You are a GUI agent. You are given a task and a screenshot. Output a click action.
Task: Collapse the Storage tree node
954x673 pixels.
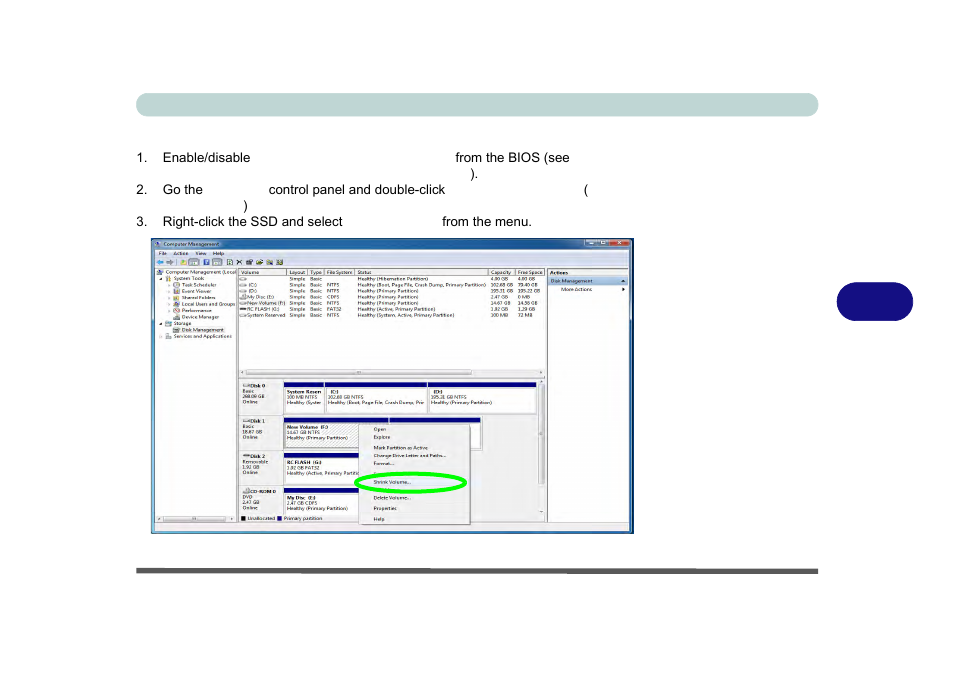pyautogui.click(x=161, y=324)
